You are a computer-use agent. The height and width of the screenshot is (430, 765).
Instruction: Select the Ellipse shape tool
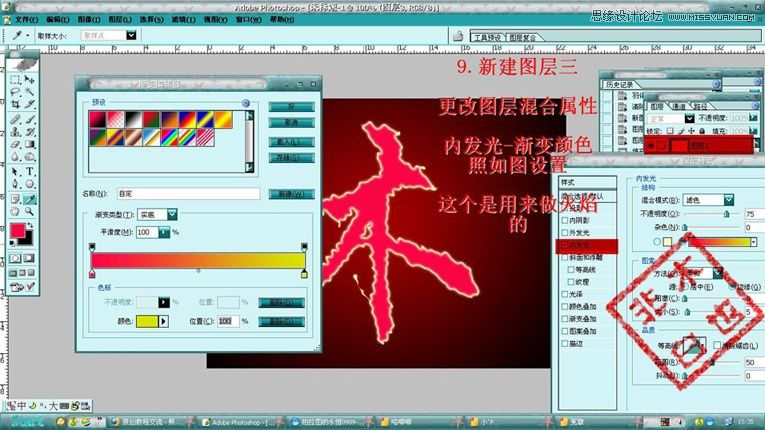point(30,184)
